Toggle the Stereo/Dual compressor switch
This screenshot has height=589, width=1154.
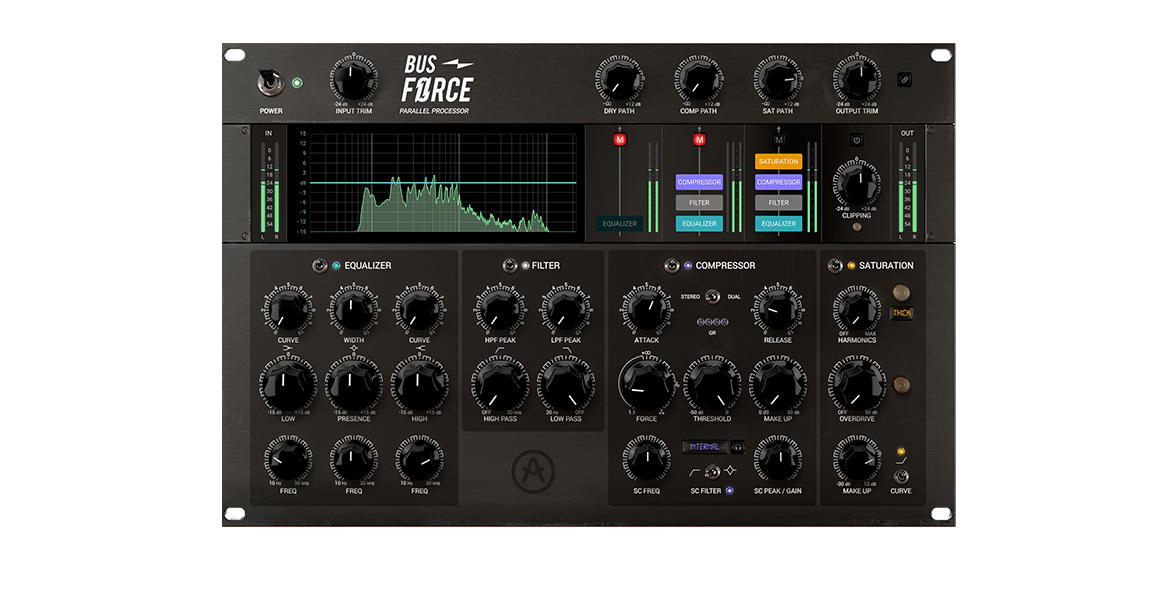712,297
